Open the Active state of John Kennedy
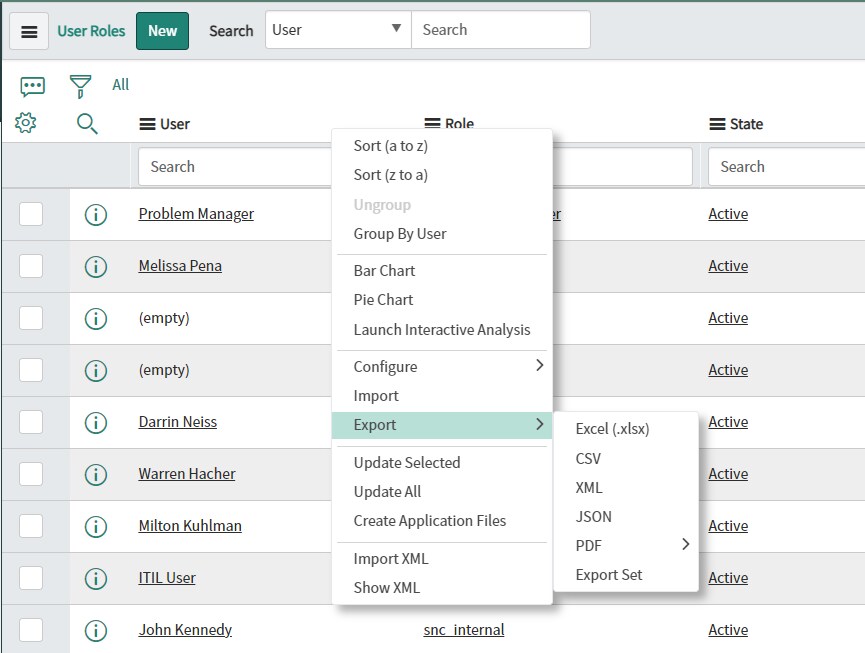The height and width of the screenshot is (653, 865). [x=728, y=630]
